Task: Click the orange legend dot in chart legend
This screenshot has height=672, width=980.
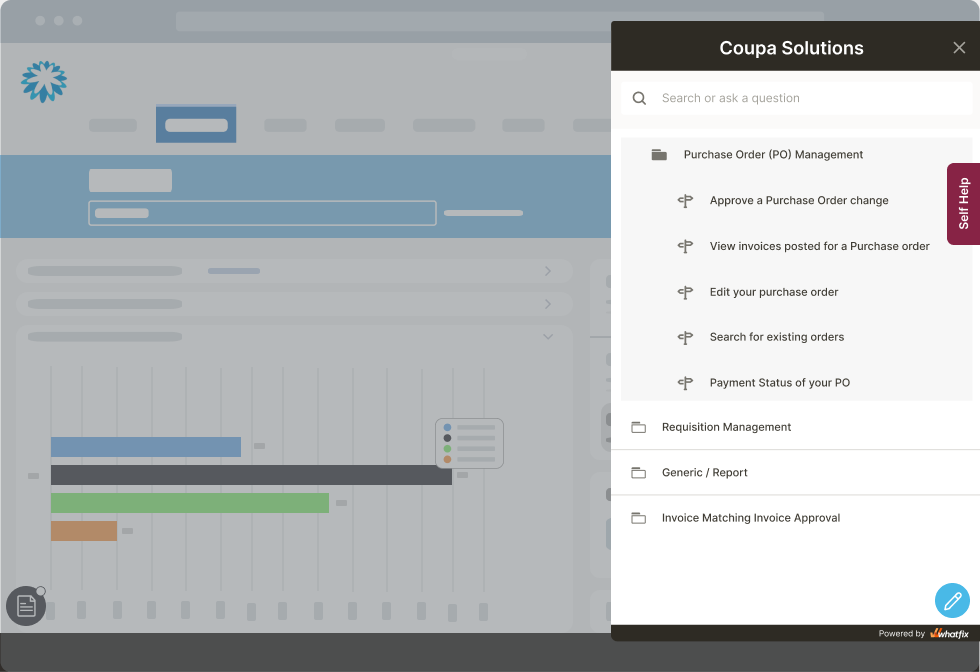Action: click(447, 459)
